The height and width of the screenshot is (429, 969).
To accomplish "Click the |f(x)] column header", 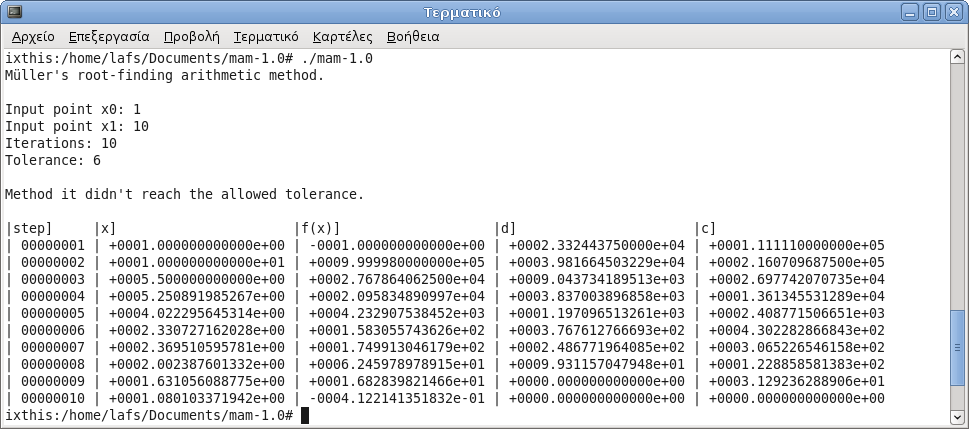I will pos(317,228).
